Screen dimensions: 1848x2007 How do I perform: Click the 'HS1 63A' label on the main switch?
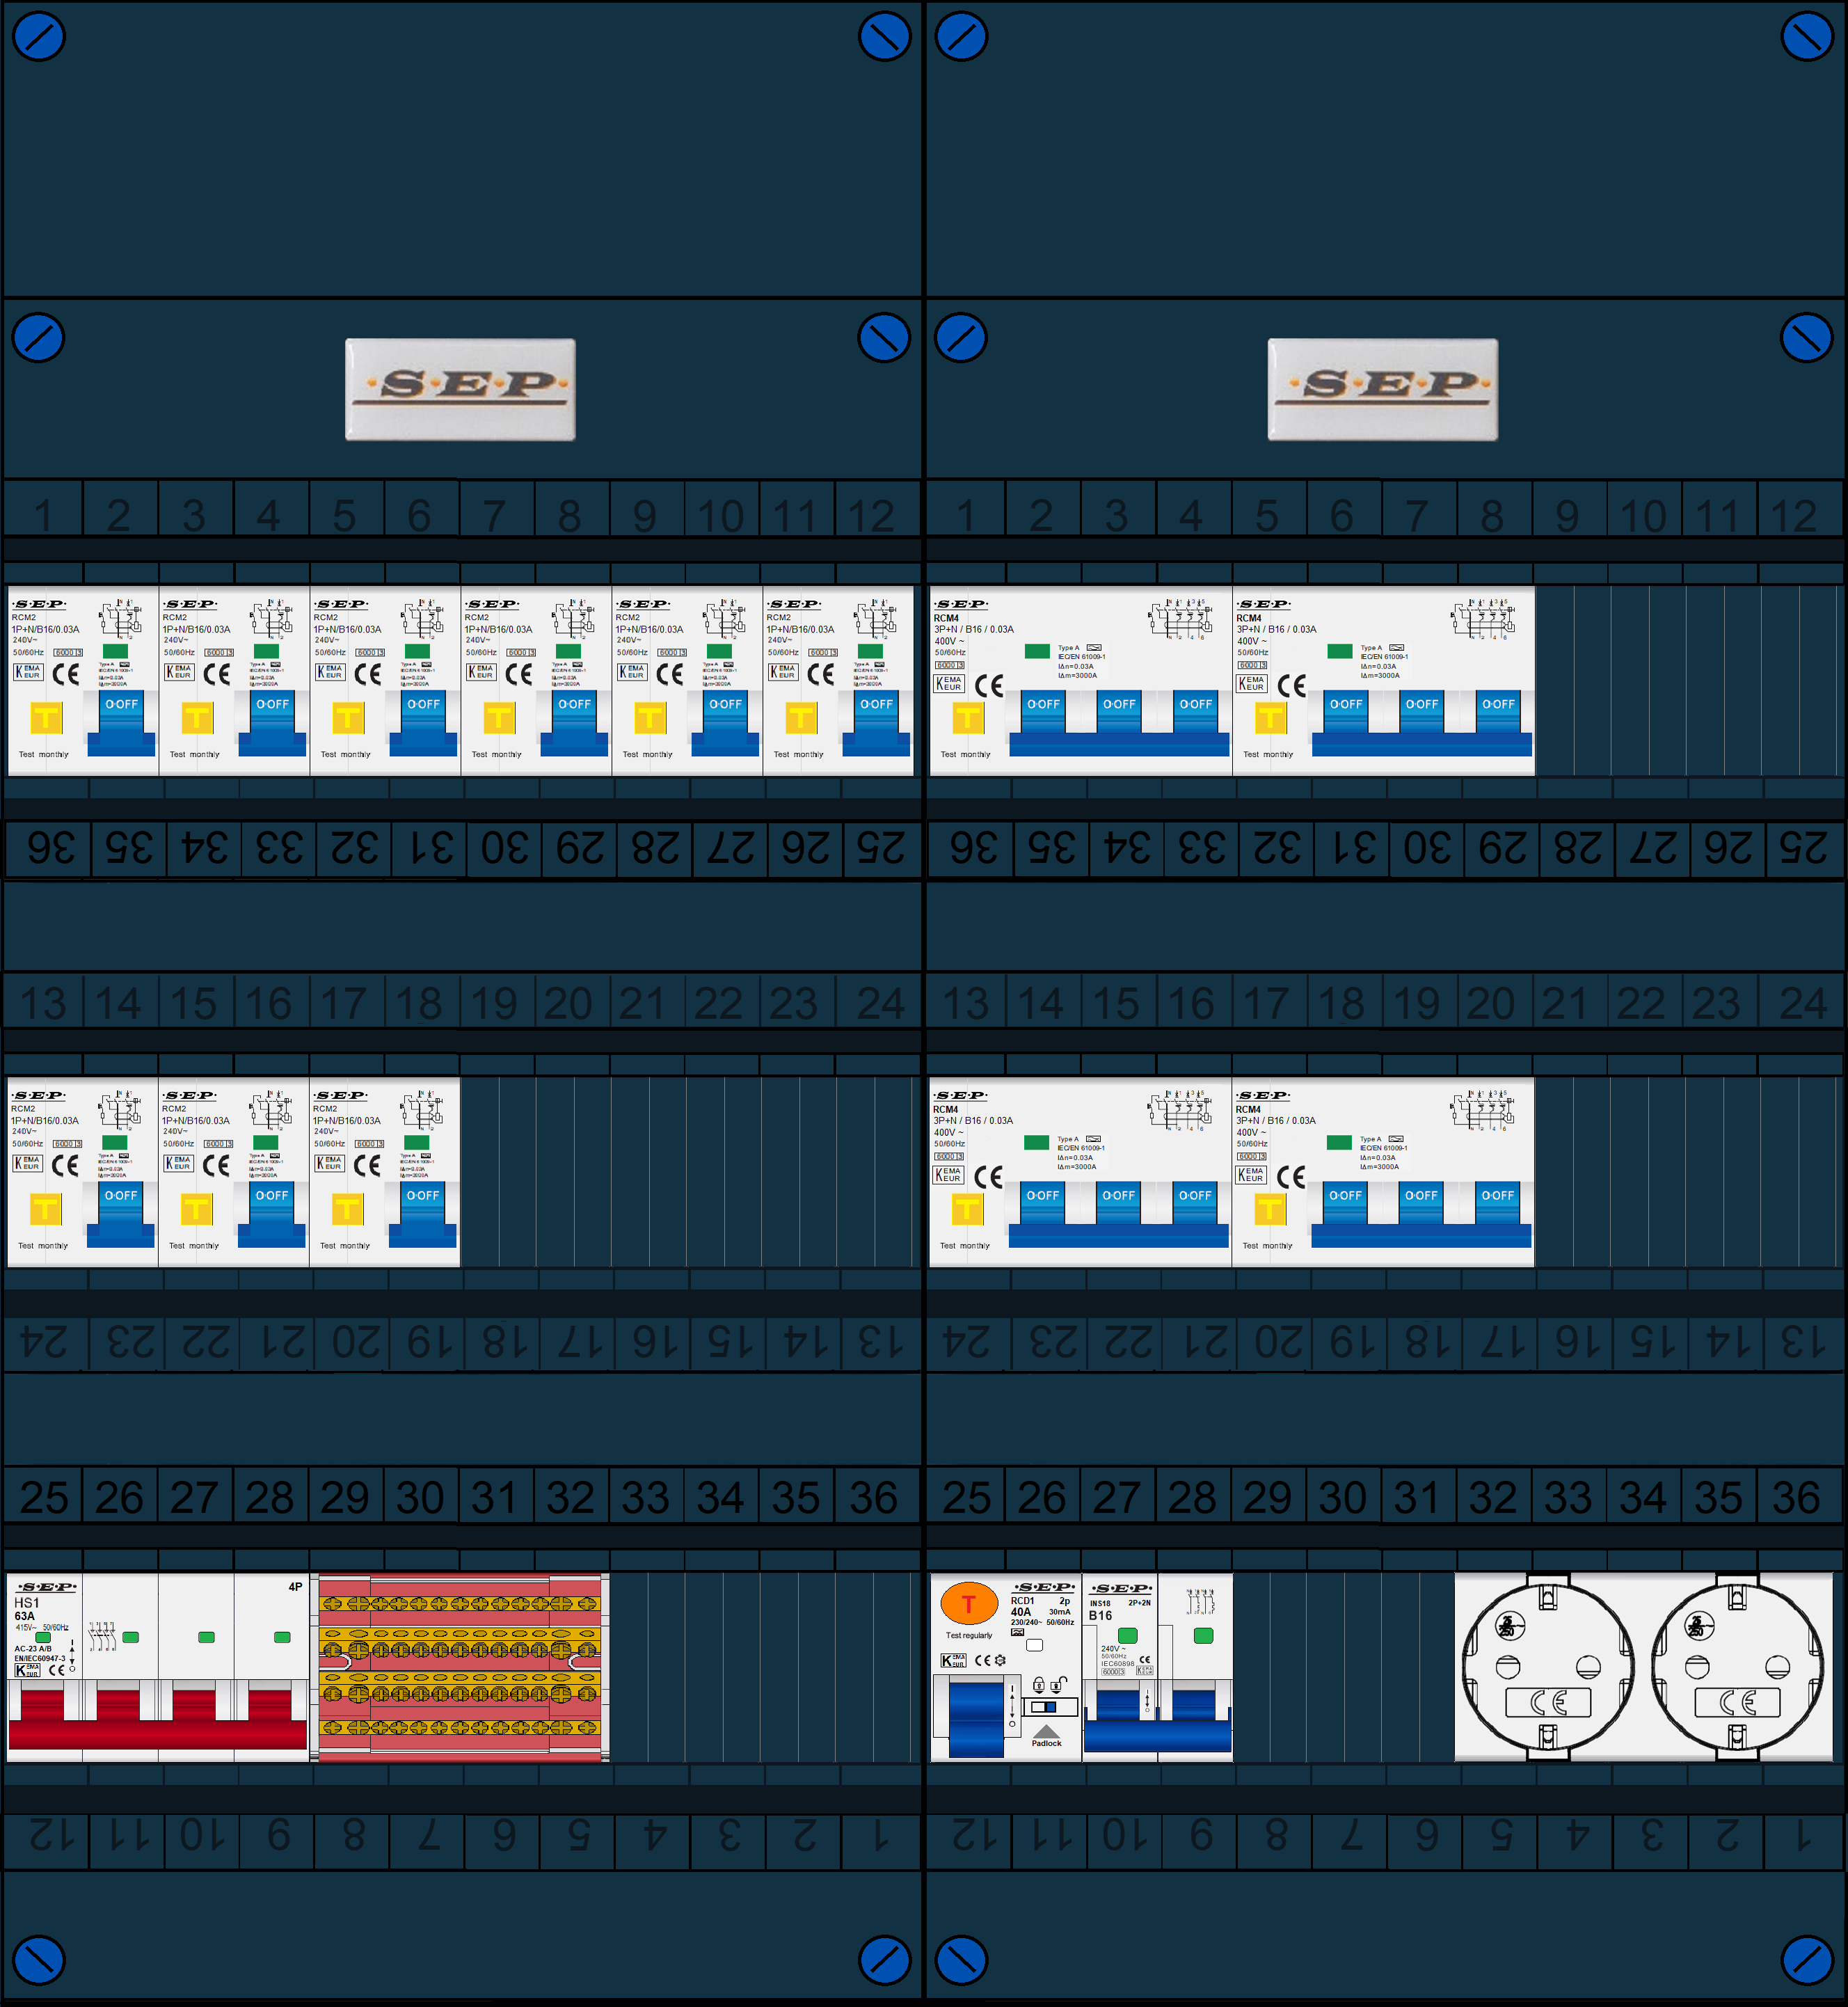click(x=26, y=1609)
